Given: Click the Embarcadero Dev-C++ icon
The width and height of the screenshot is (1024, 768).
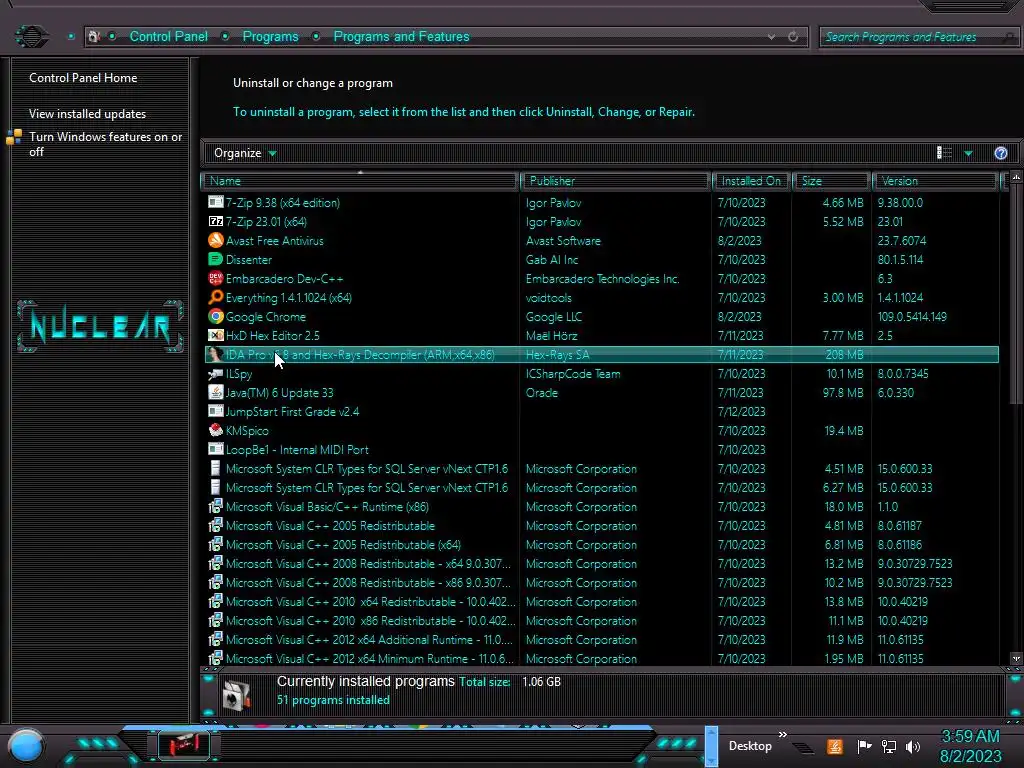Looking at the screenshot, I should [x=216, y=278].
